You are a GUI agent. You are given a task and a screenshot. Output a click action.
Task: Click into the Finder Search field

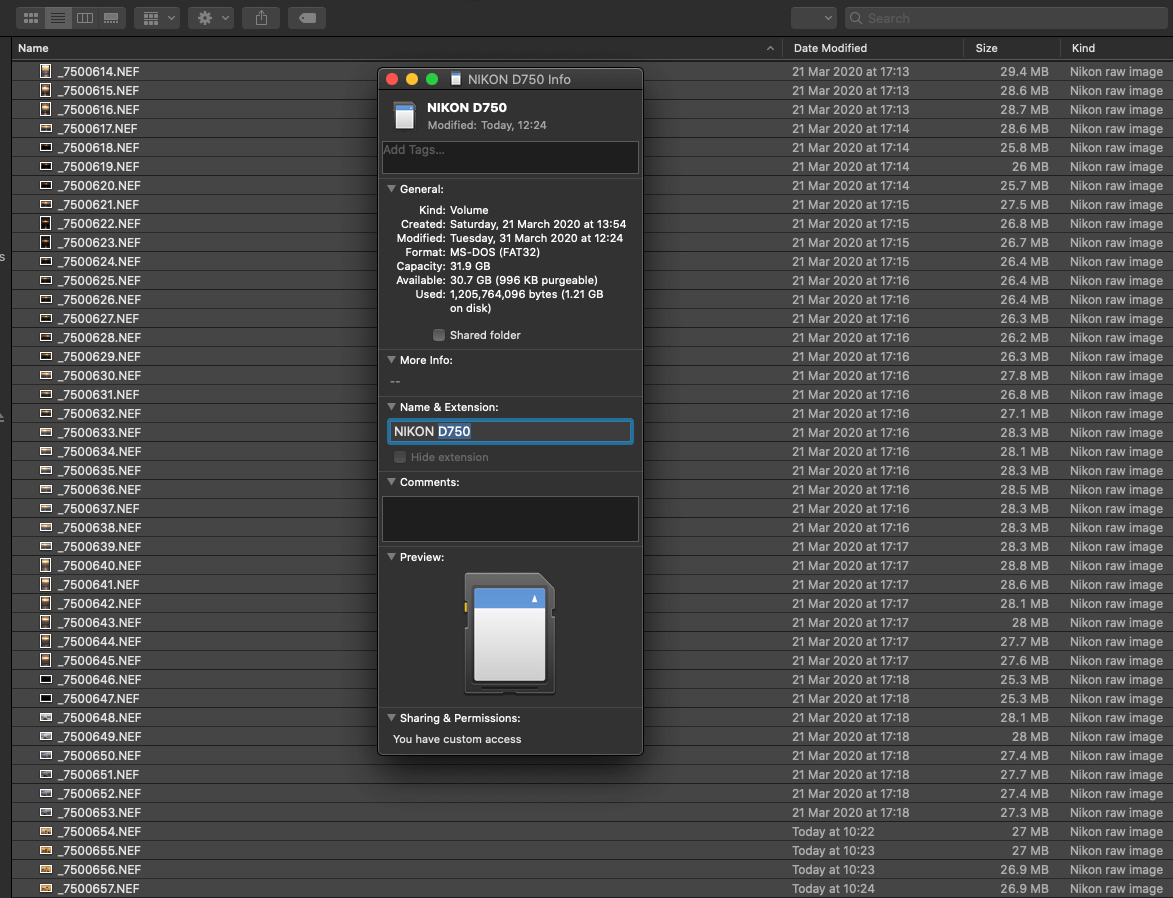tap(1006, 18)
